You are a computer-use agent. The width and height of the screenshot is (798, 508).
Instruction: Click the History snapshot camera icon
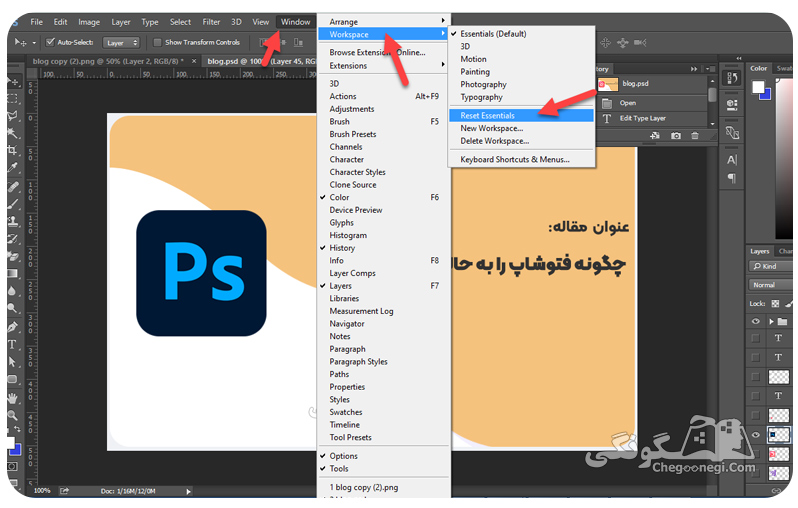click(676, 135)
